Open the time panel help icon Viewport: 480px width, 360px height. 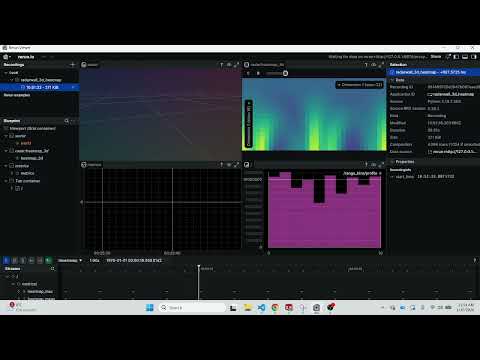475,260
